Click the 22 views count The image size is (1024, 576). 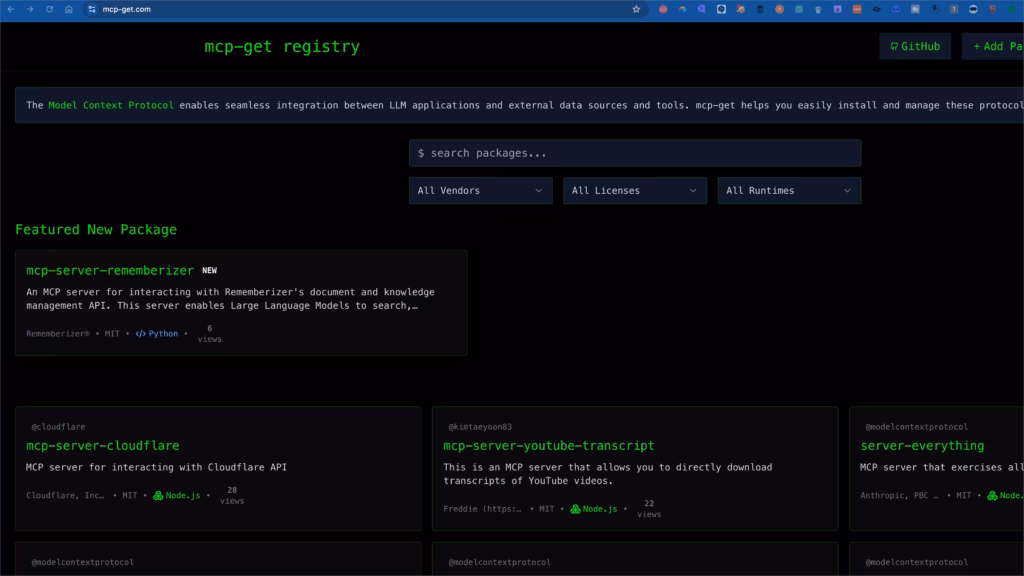click(x=649, y=509)
